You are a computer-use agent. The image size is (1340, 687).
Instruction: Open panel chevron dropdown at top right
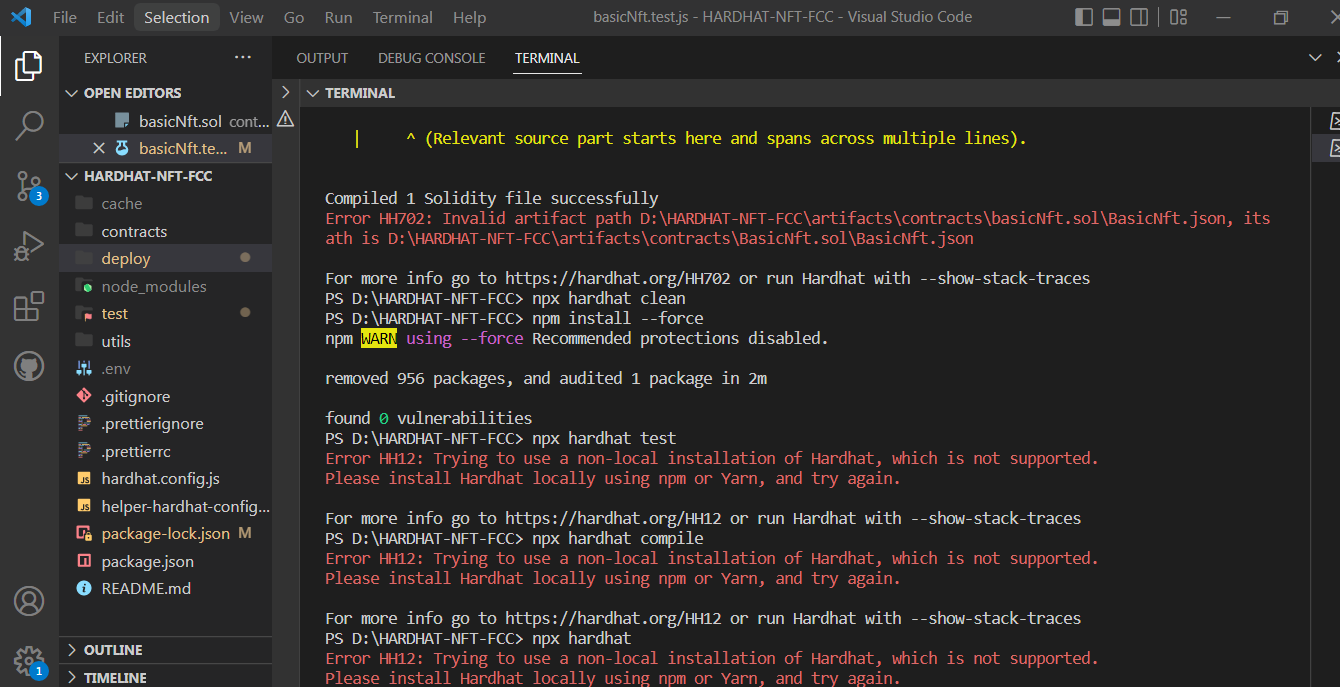[x=1316, y=58]
